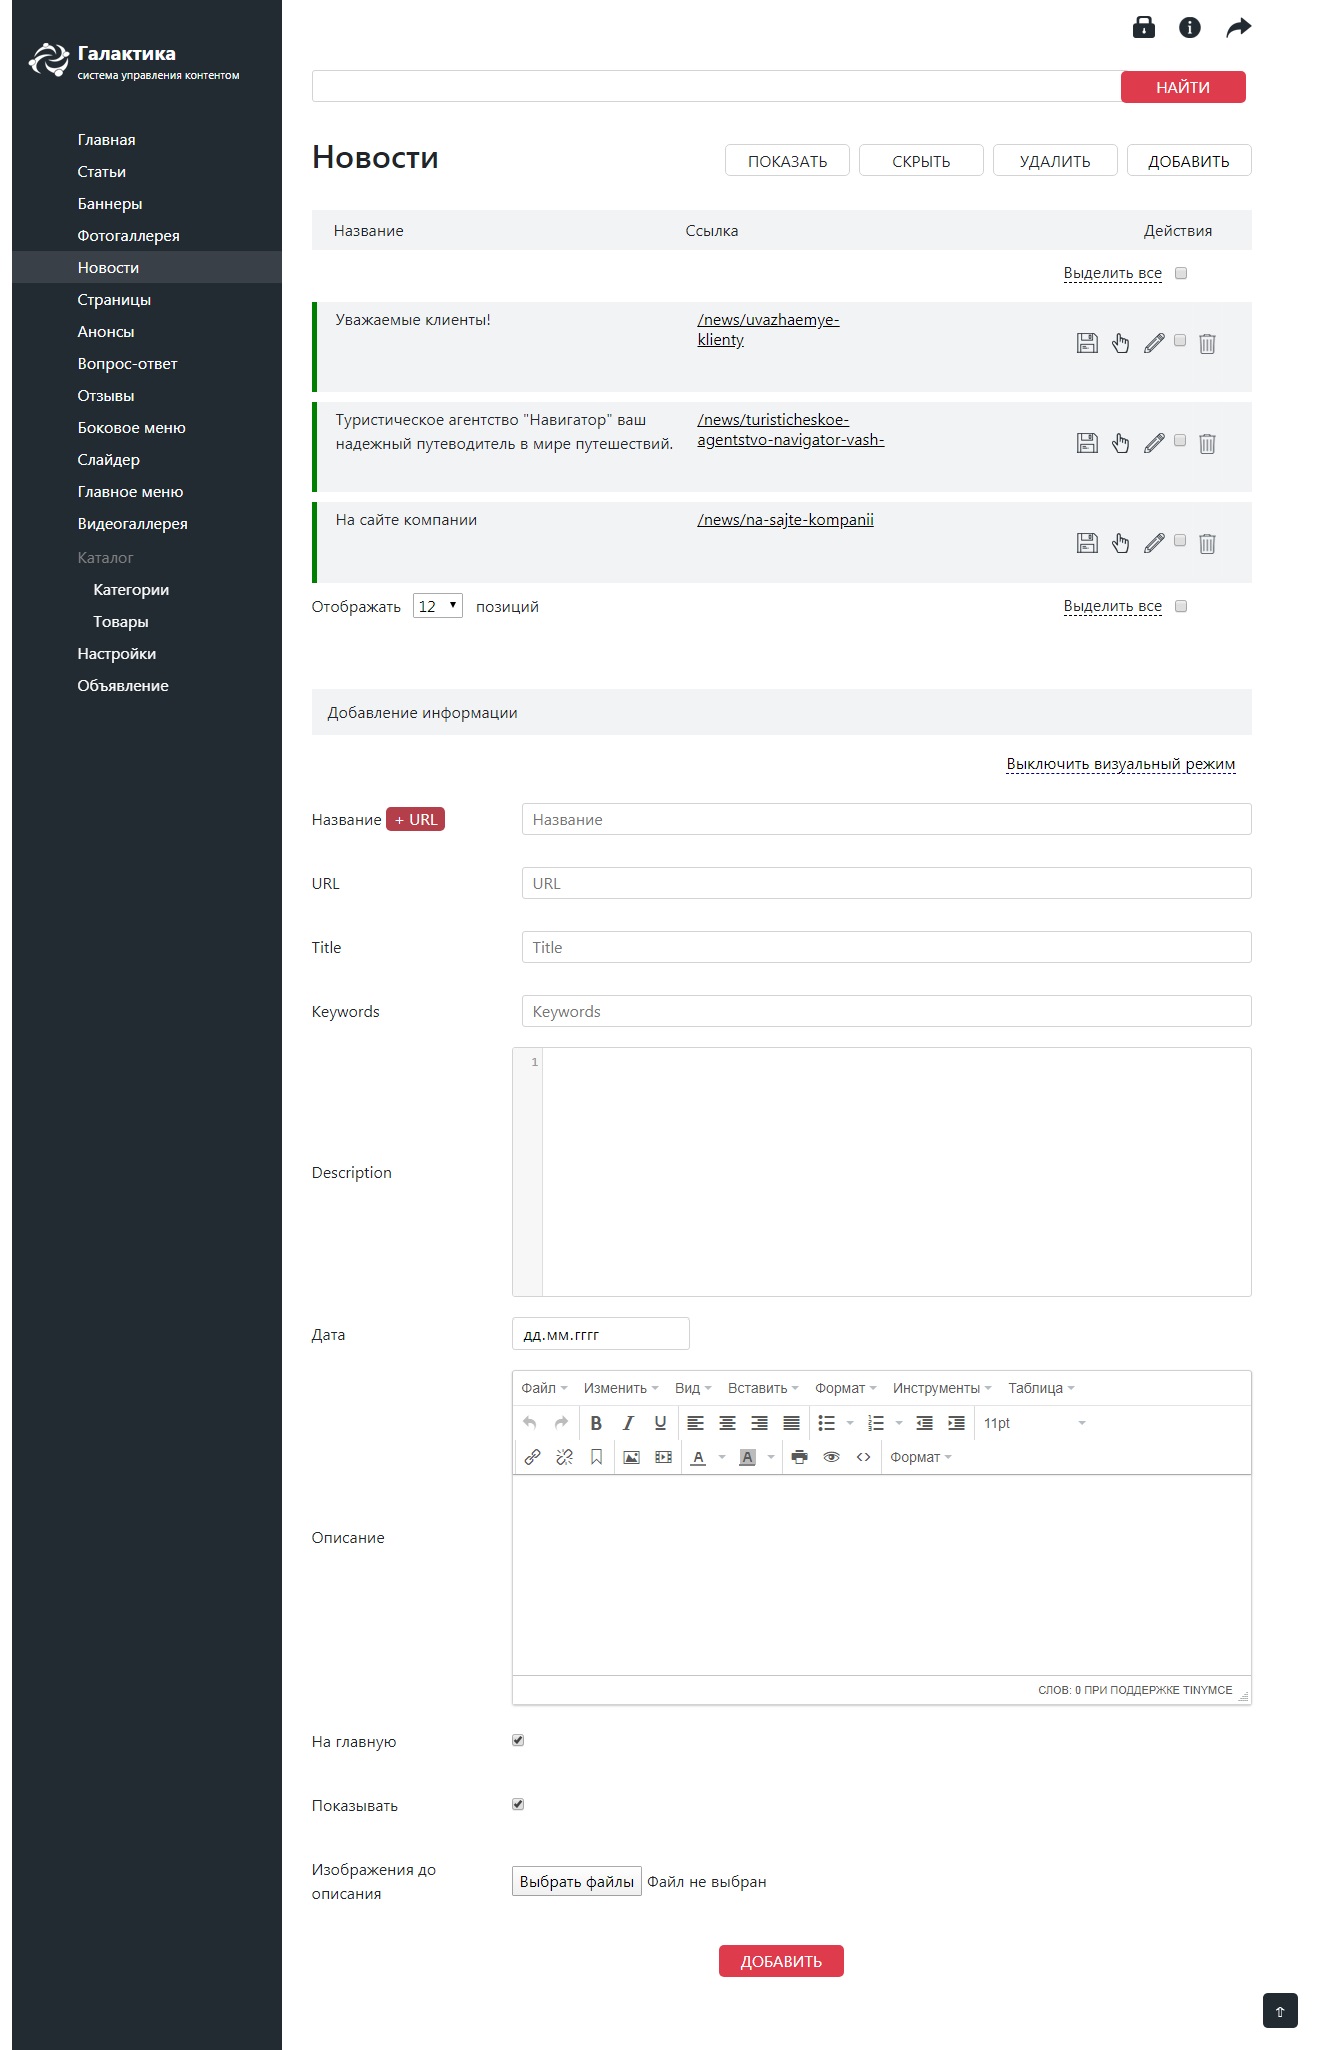Insert a link using the editor toolbar

pyautogui.click(x=532, y=1457)
